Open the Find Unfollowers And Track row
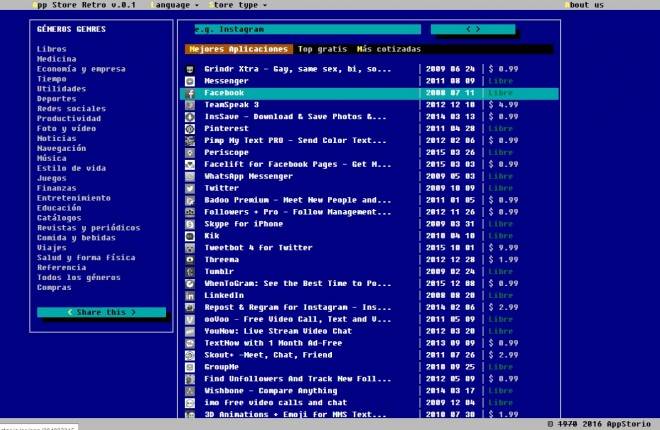This screenshot has height=430, width=660. tap(370, 379)
